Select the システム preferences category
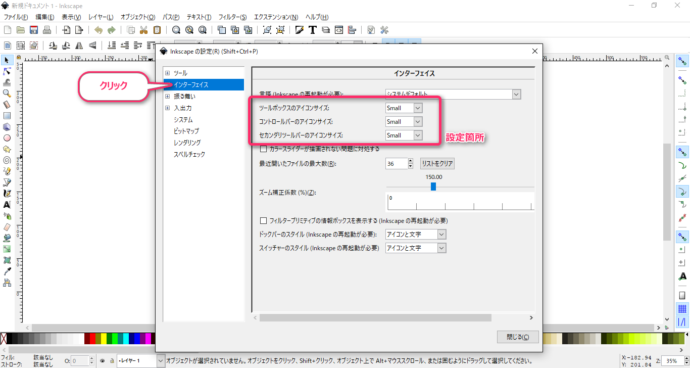The height and width of the screenshot is (368, 690). [183, 120]
